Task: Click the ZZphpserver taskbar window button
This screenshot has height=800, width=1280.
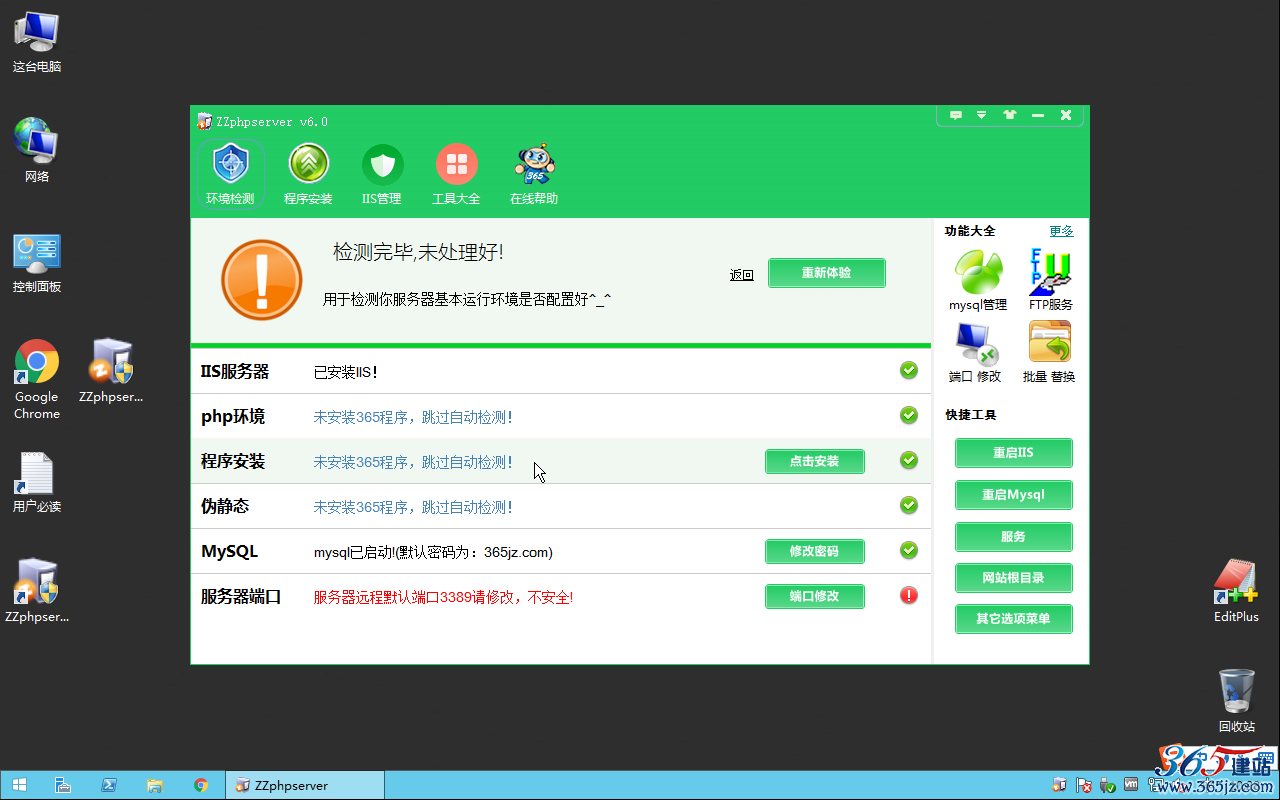Action: tap(305, 785)
